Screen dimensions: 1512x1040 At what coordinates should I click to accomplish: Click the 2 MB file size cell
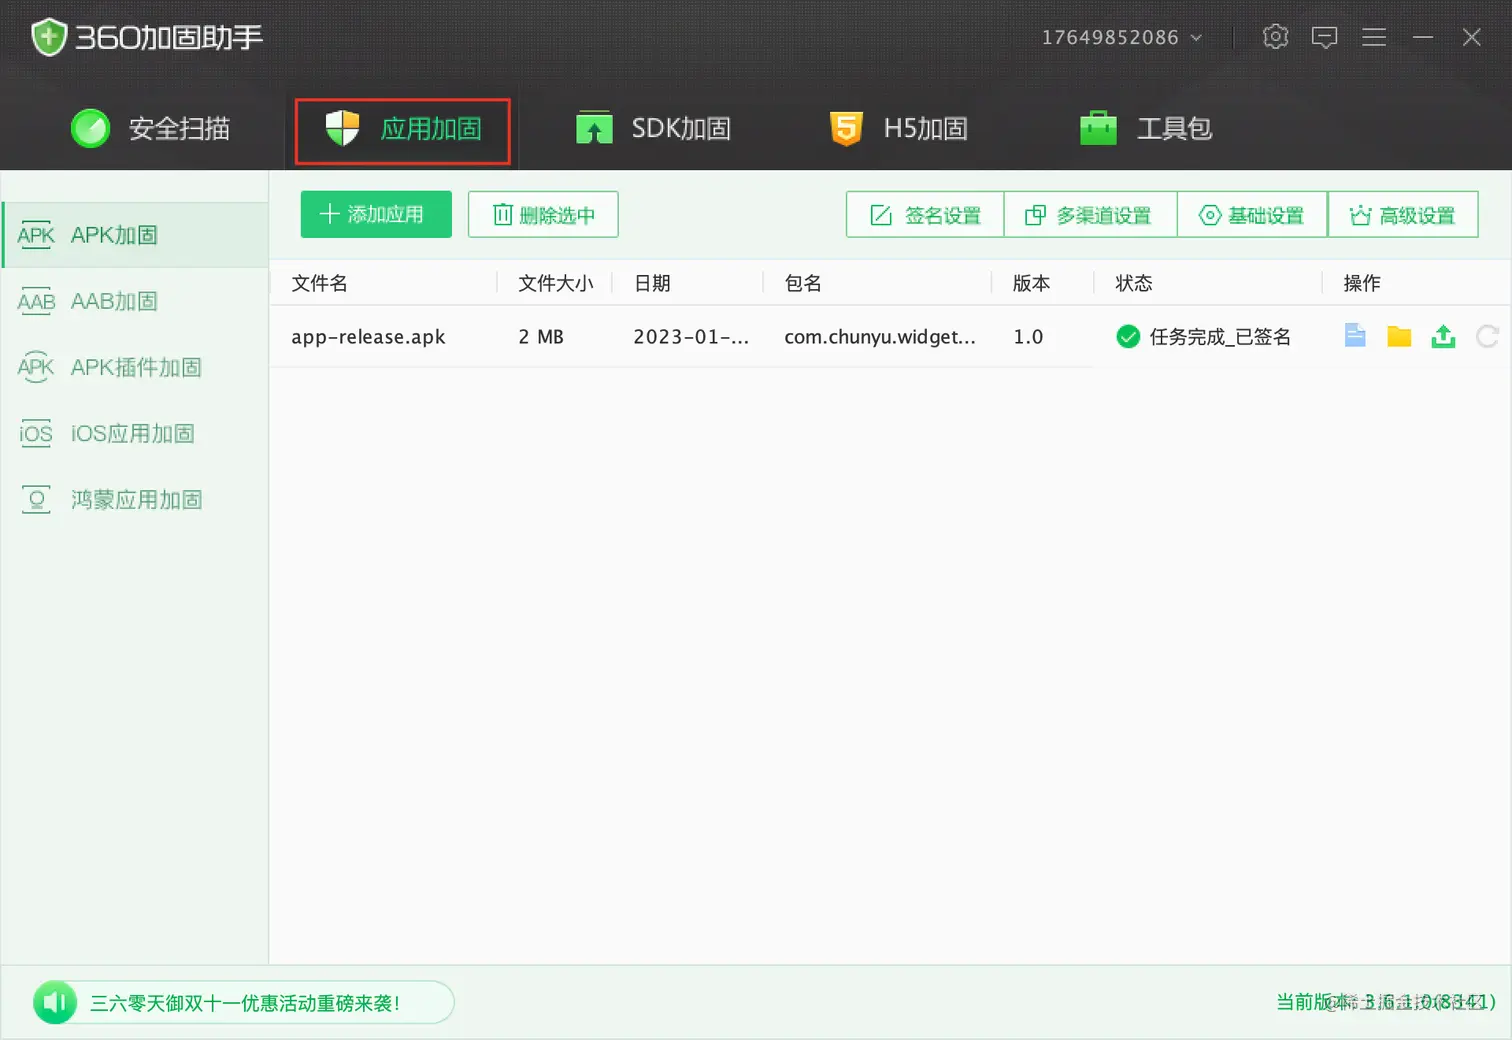tap(541, 337)
